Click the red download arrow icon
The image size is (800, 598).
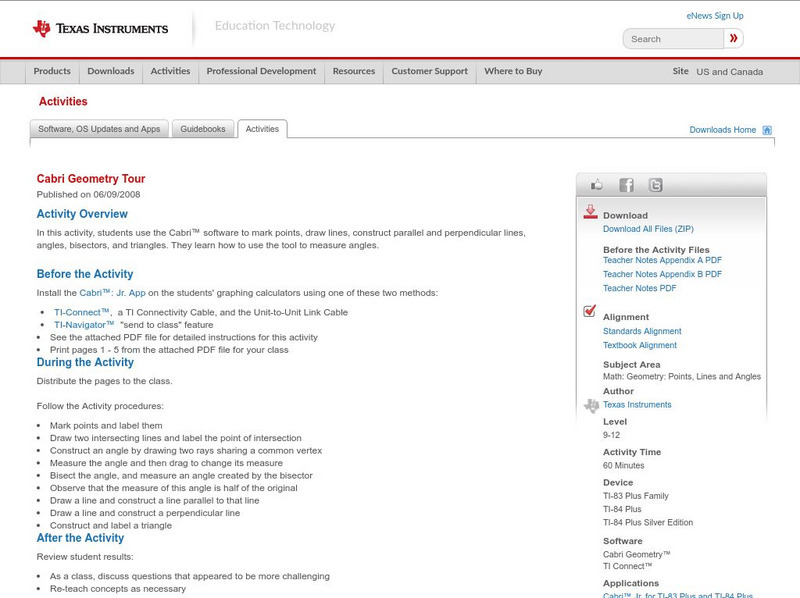590,212
